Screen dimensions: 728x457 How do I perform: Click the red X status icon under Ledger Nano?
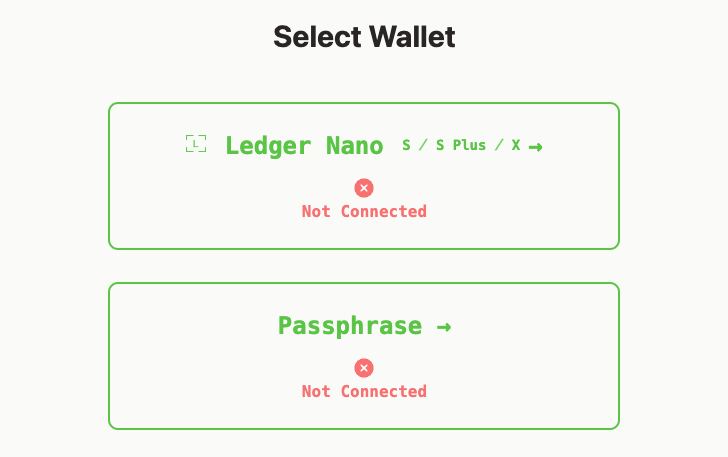pos(364,188)
